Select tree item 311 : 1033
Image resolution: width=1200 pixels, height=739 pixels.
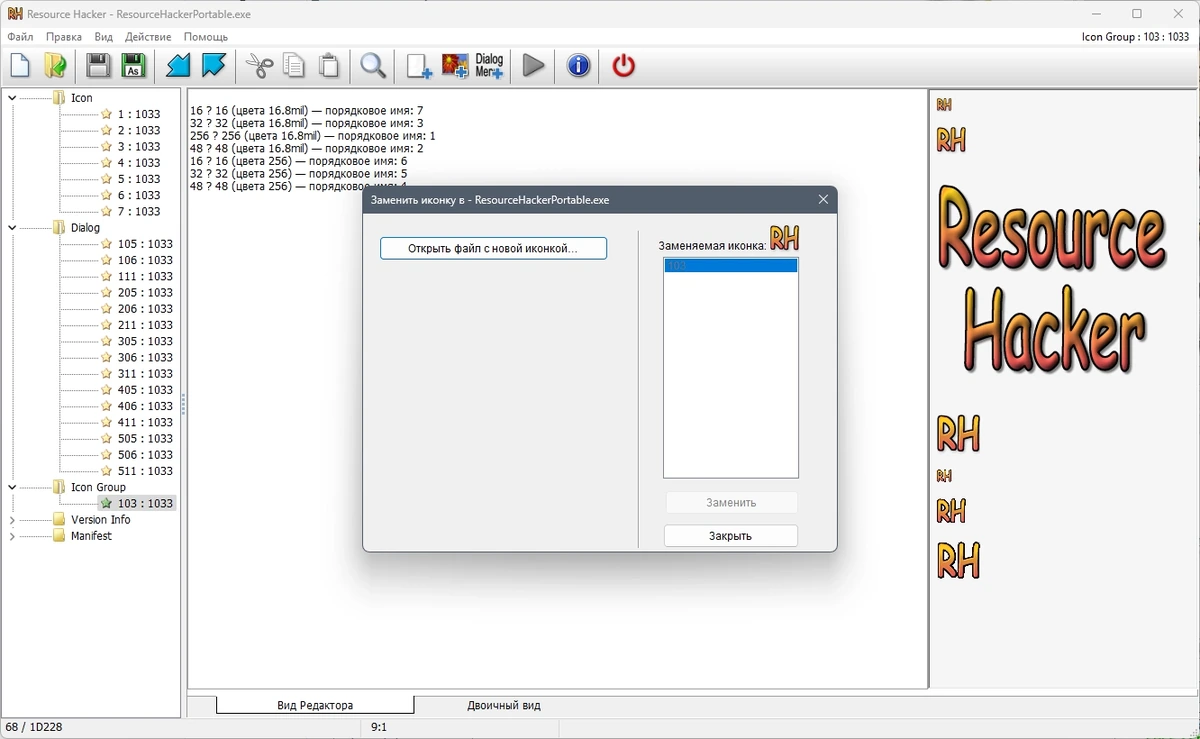point(145,374)
